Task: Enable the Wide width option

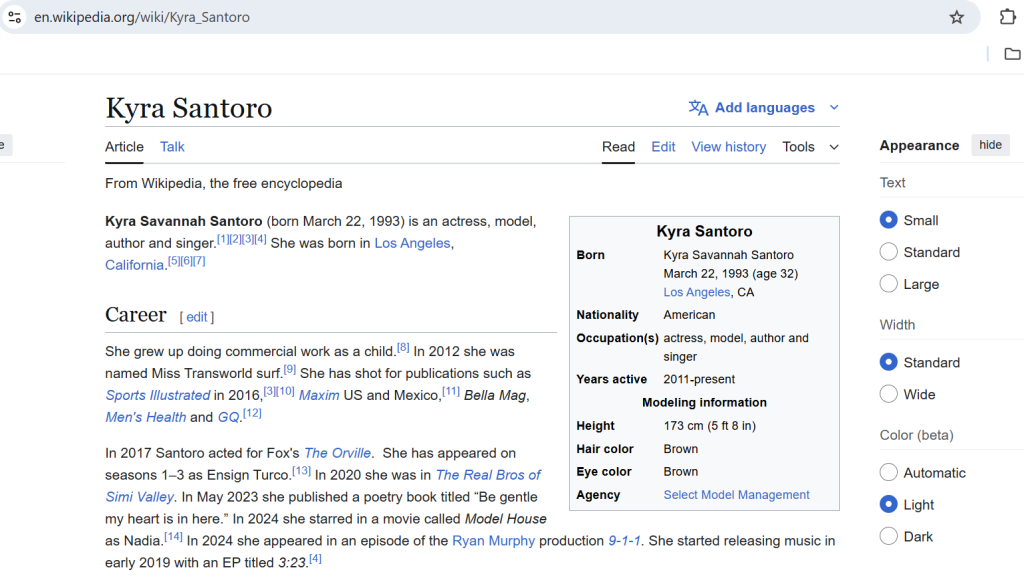Action: [x=888, y=394]
